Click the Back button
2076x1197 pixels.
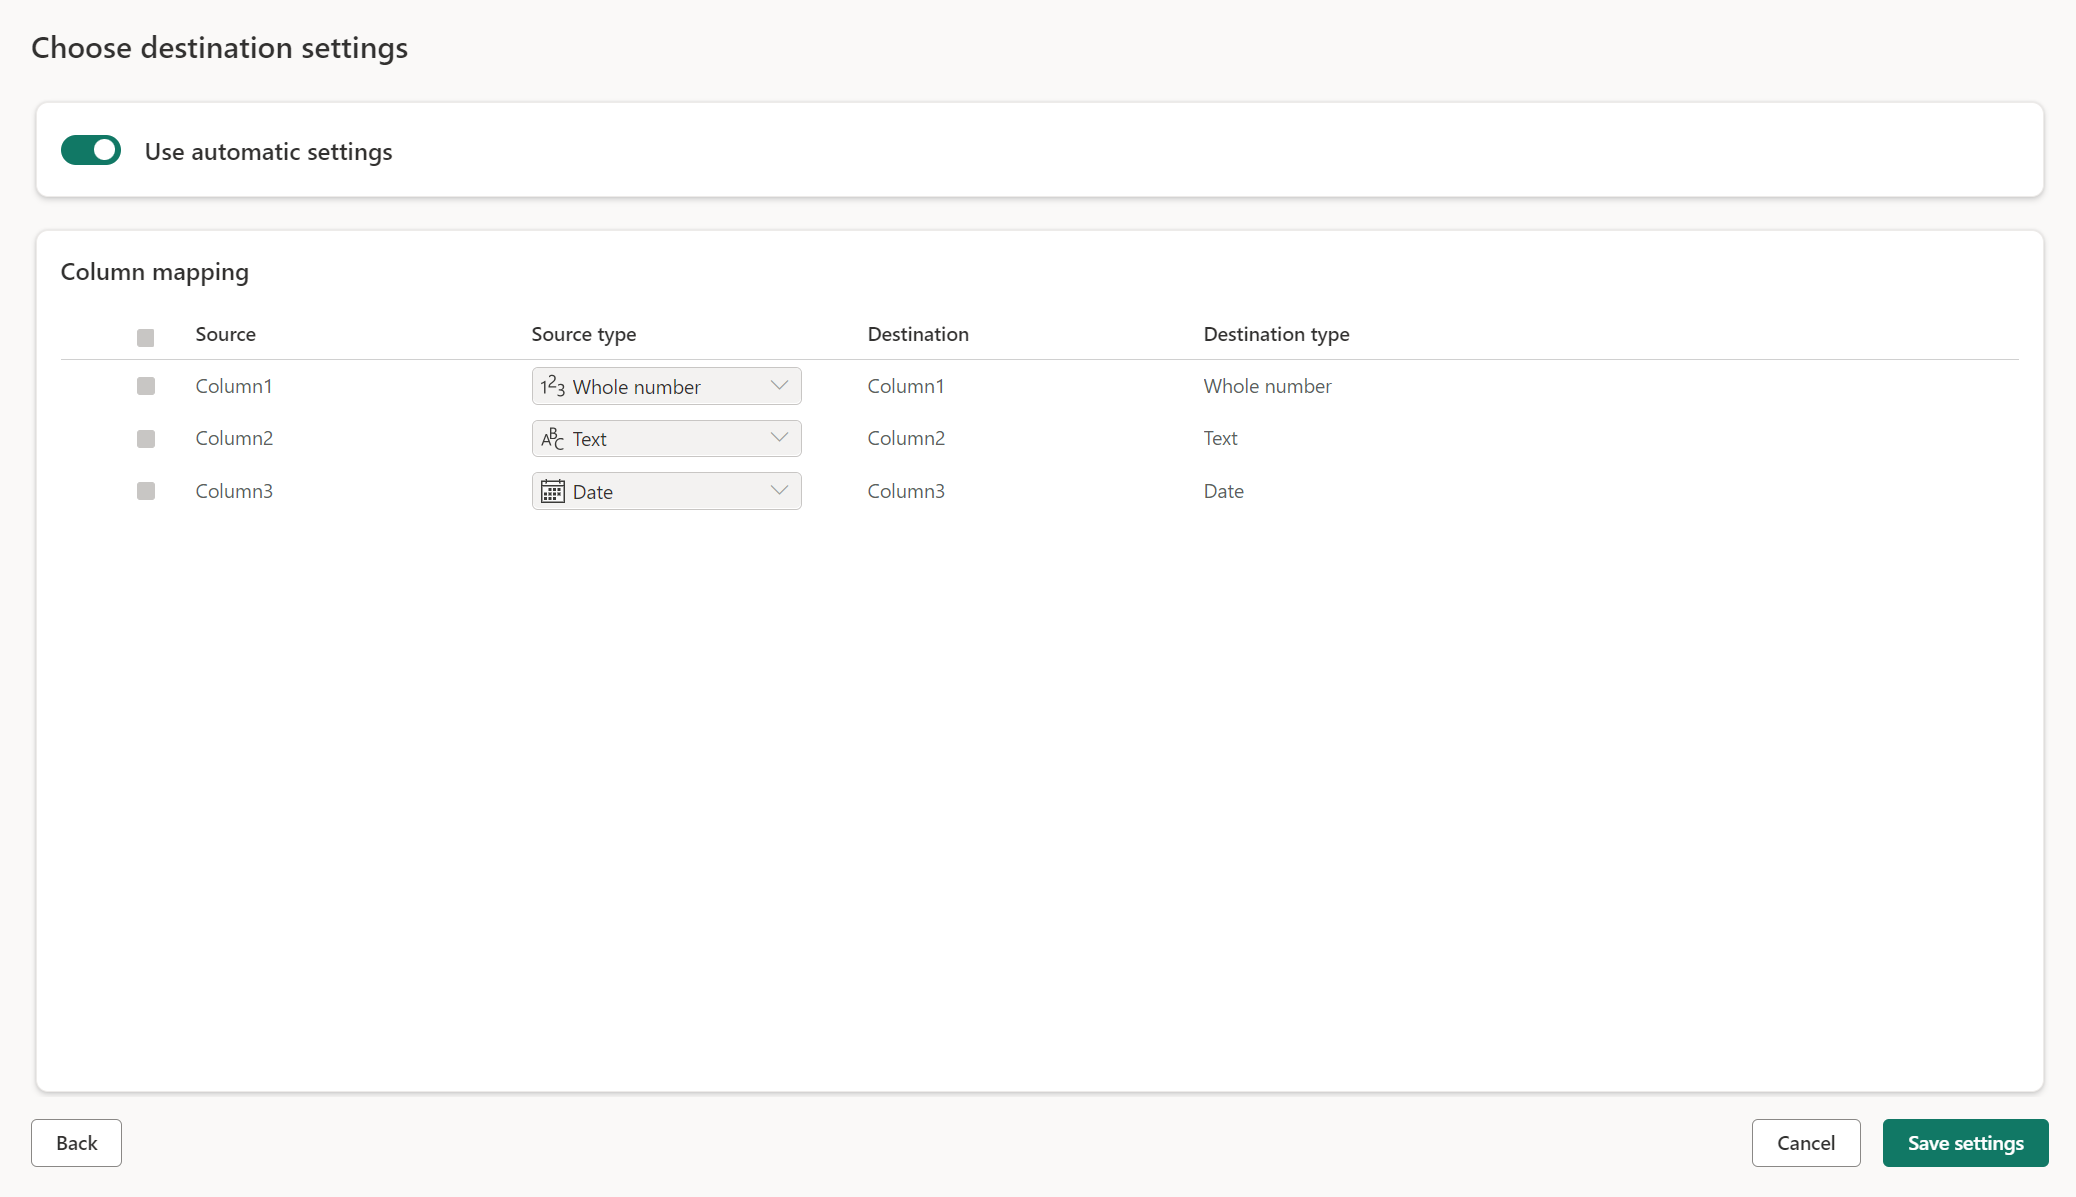(76, 1141)
